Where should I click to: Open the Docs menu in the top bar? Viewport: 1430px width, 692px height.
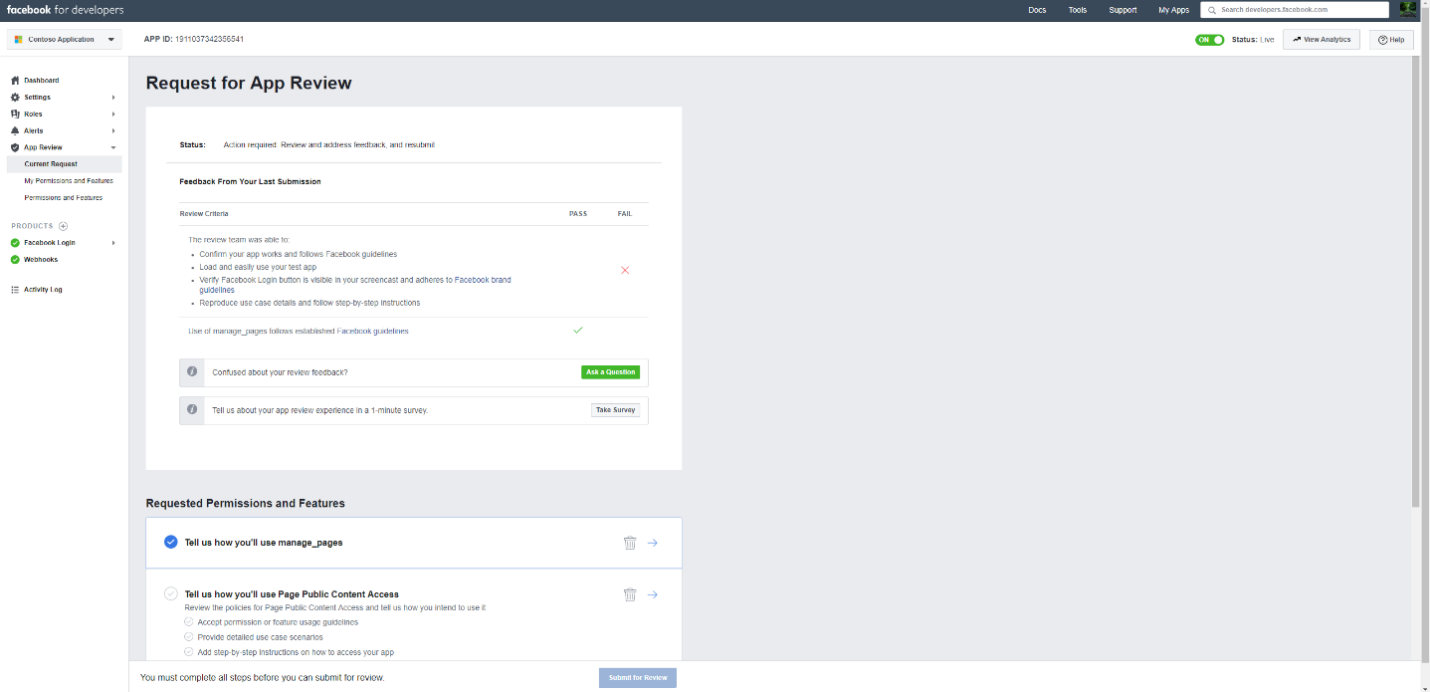pos(1037,10)
